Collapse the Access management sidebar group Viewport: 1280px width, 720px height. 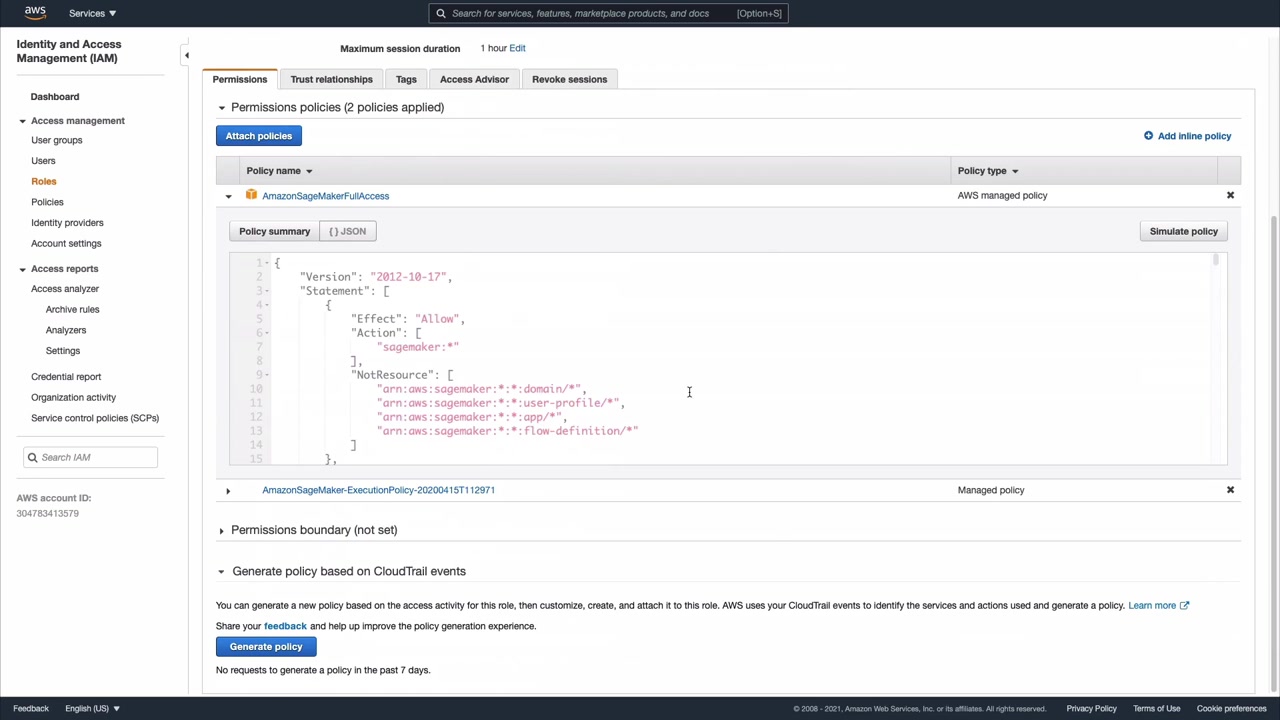click(x=22, y=121)
